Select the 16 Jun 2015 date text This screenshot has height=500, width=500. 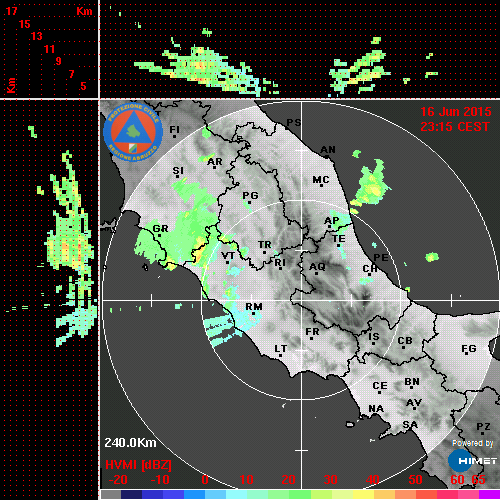coord(456,112)
